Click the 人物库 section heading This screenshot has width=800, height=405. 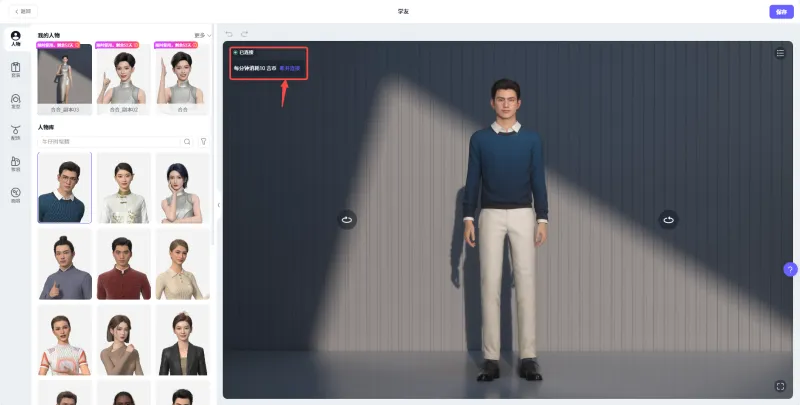pos(46,127)
